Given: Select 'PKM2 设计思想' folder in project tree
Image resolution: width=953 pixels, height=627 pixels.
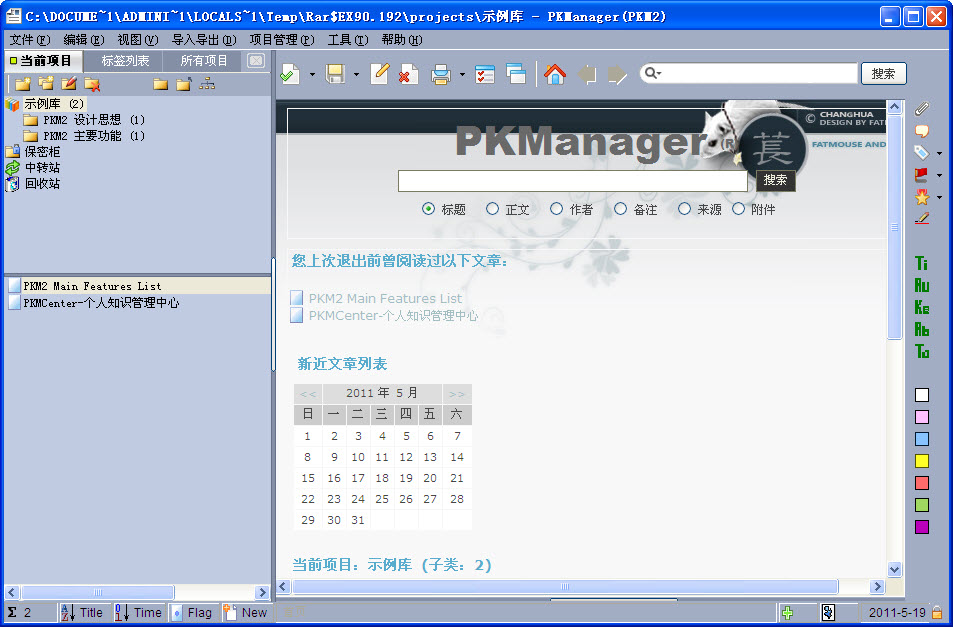Looking at the screenshot, I should click(84, 120).
